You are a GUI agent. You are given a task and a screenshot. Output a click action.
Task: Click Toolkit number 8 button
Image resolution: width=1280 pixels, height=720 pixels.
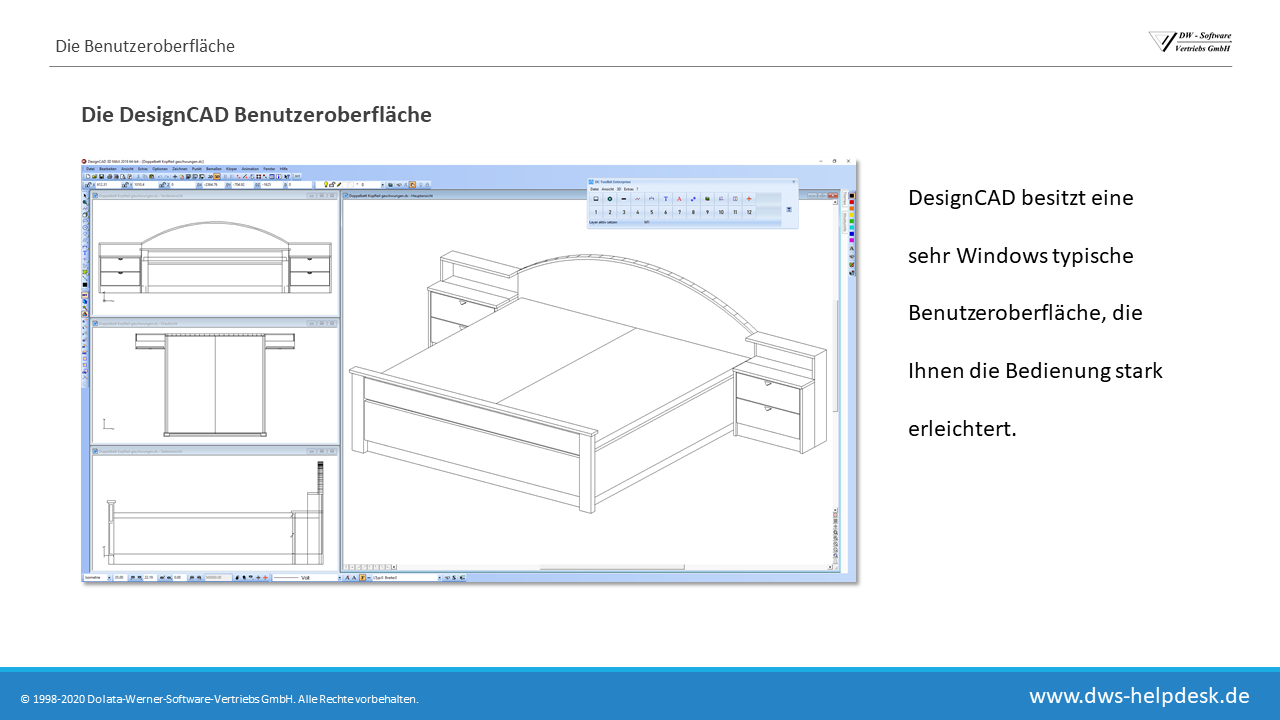click(x=693, y=212)
